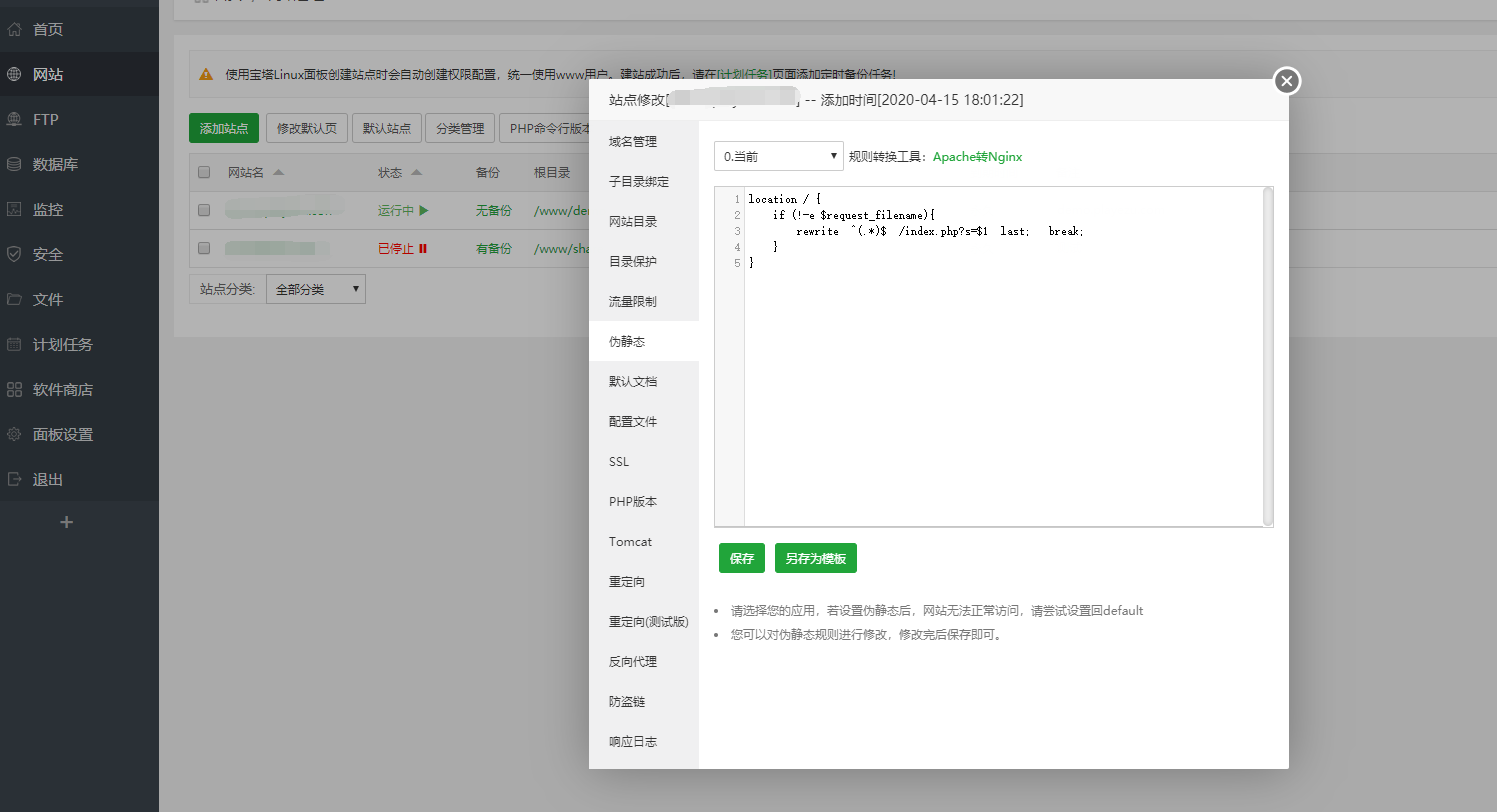Select the 伪静态 tab

point(644,342)
